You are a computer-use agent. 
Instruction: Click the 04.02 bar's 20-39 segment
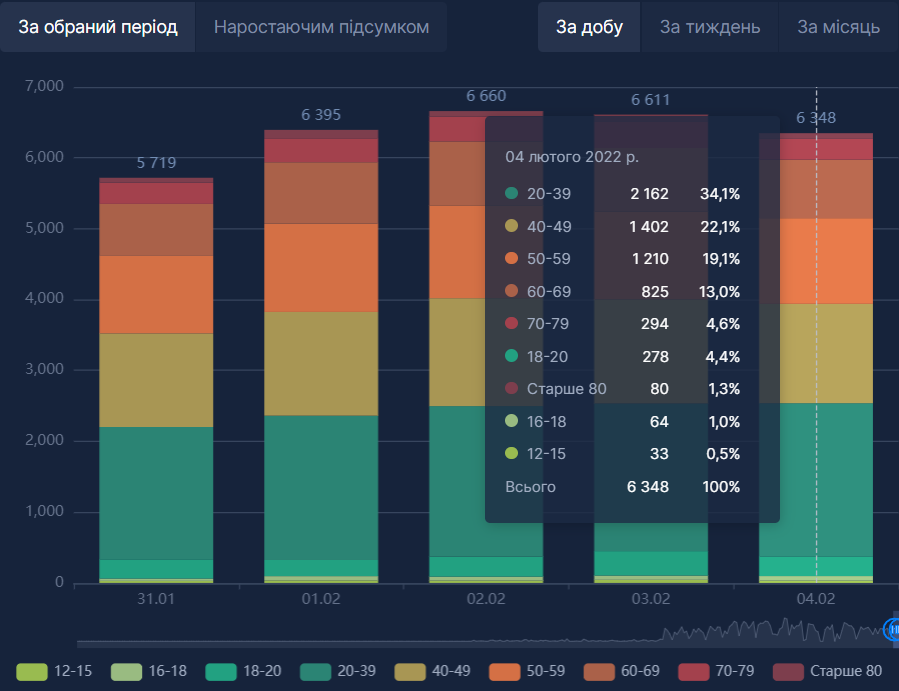click(816, 479)
